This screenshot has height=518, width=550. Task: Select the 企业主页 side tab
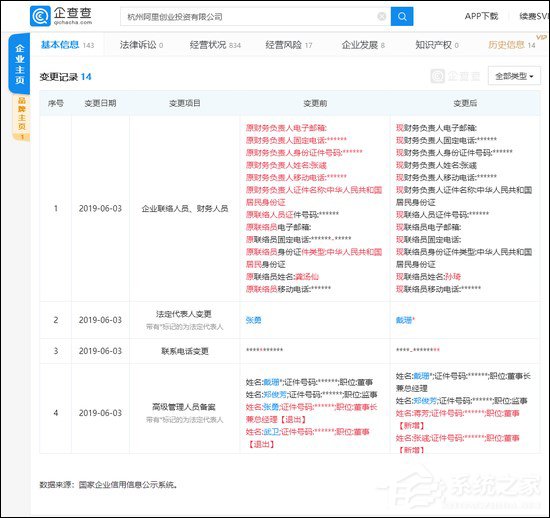pos(20,64)
